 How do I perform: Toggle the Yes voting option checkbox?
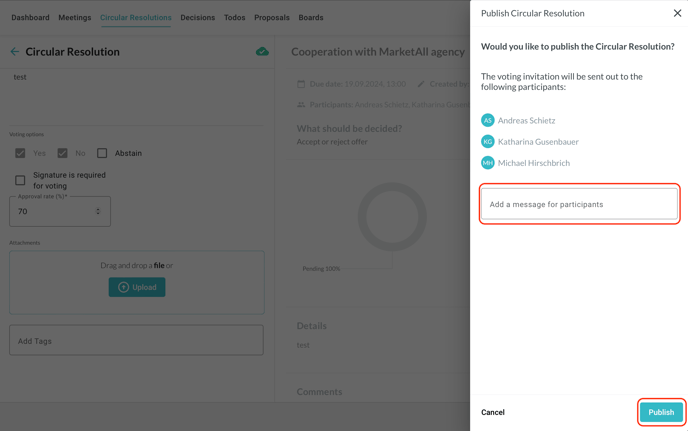[x=20, y=153]
